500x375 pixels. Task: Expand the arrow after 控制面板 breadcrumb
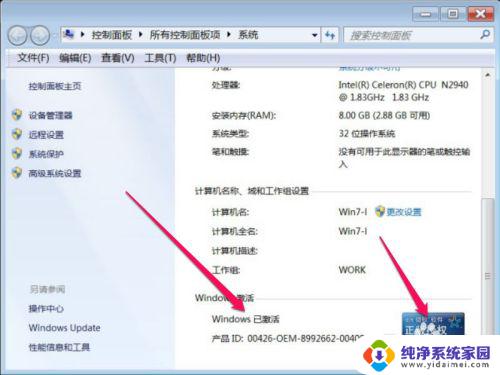point(140,35)
